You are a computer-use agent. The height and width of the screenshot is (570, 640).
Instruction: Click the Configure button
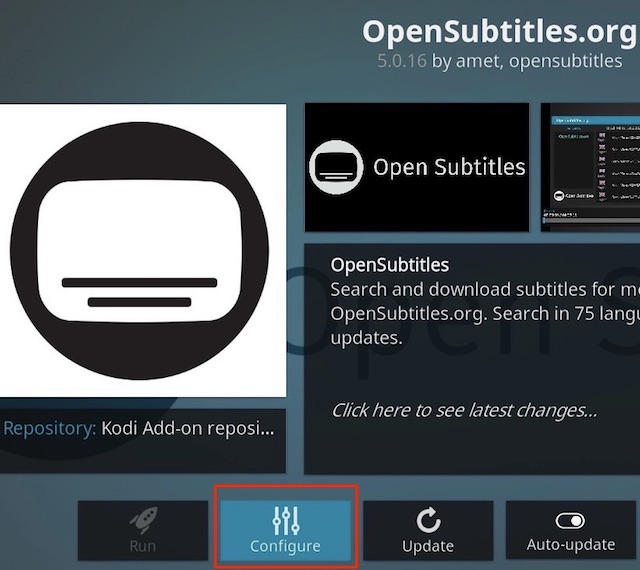pyautogui.click(x=285, y=531)
